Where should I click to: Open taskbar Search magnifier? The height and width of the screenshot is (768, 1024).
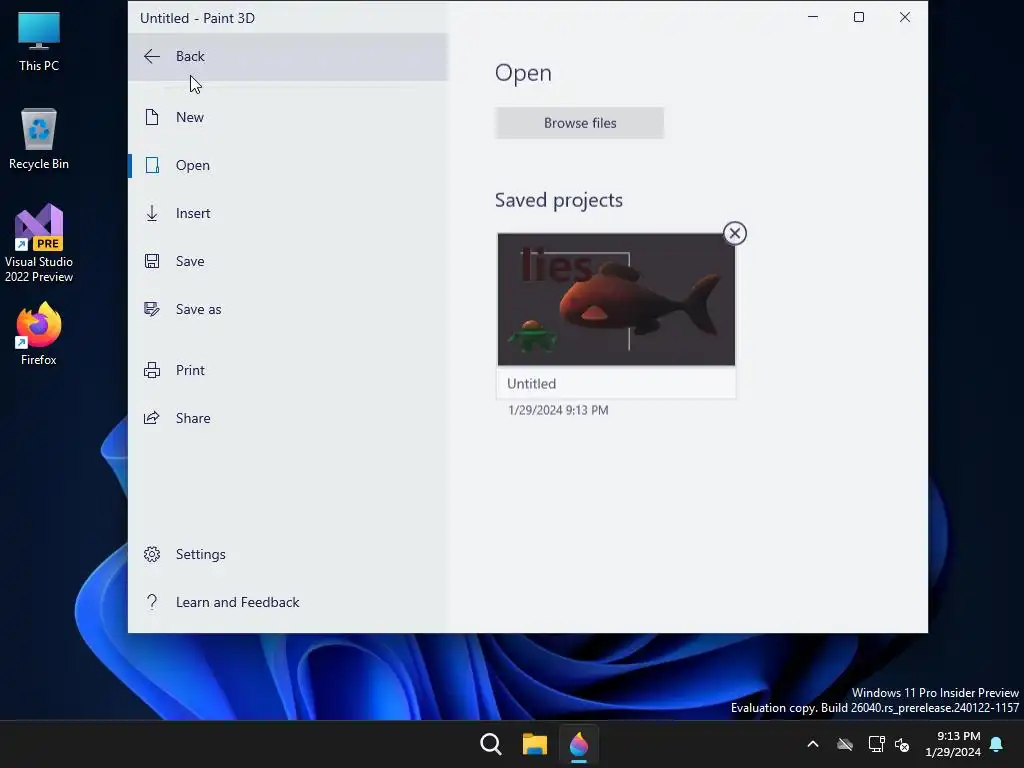tap(490, 744)
